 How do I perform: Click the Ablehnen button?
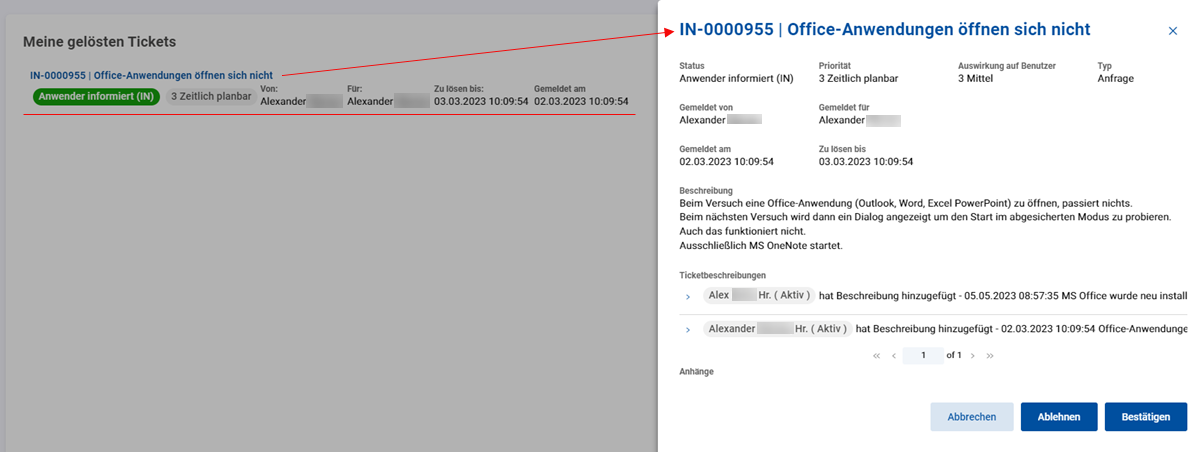tap(1059, 417)
